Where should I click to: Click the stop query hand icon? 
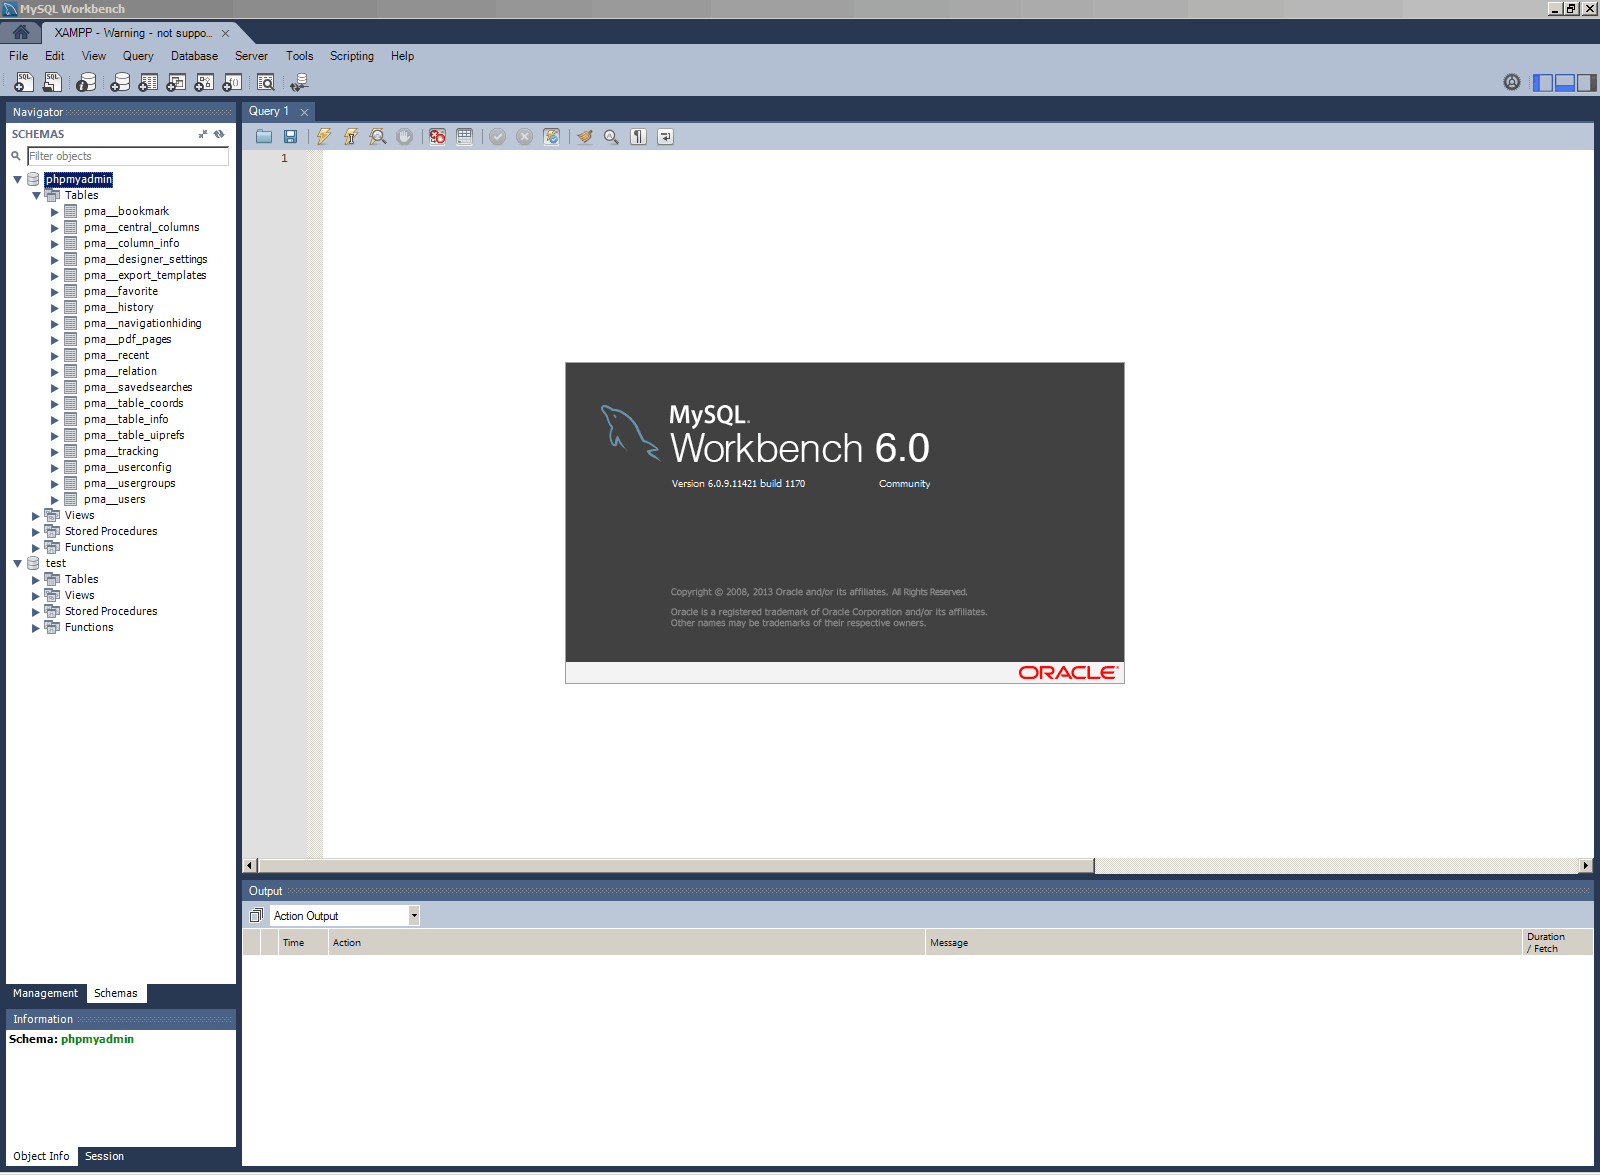tap(405, 137)
